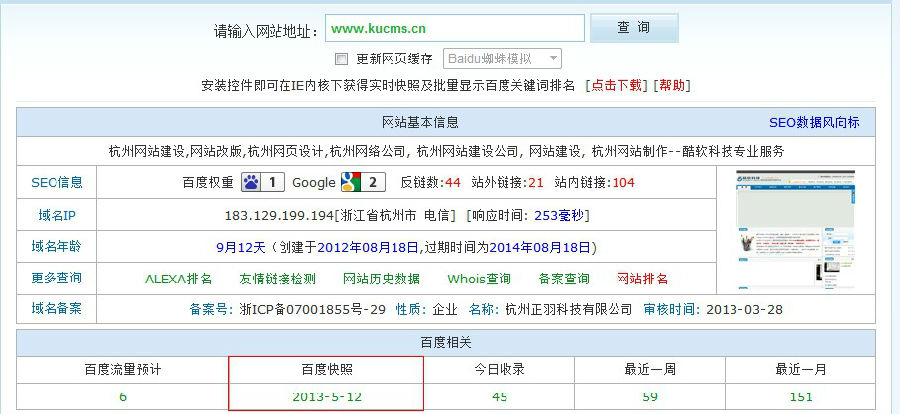Click the 百度相关 section header

[x=446, y=343]
